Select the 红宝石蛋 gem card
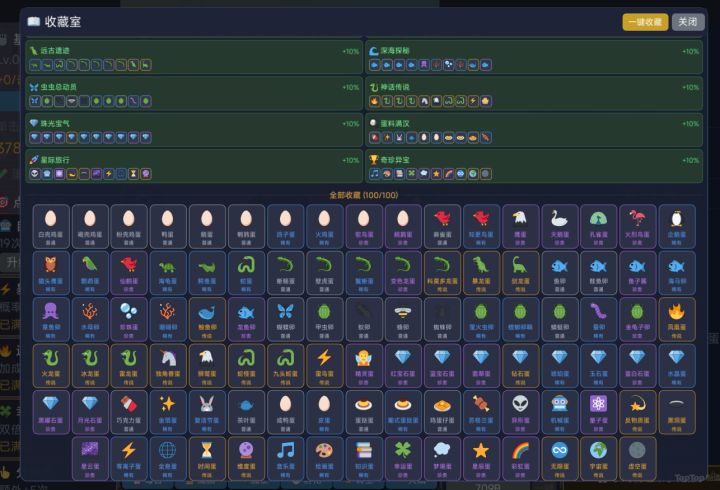The image size is (720, 490). [403, 366]
